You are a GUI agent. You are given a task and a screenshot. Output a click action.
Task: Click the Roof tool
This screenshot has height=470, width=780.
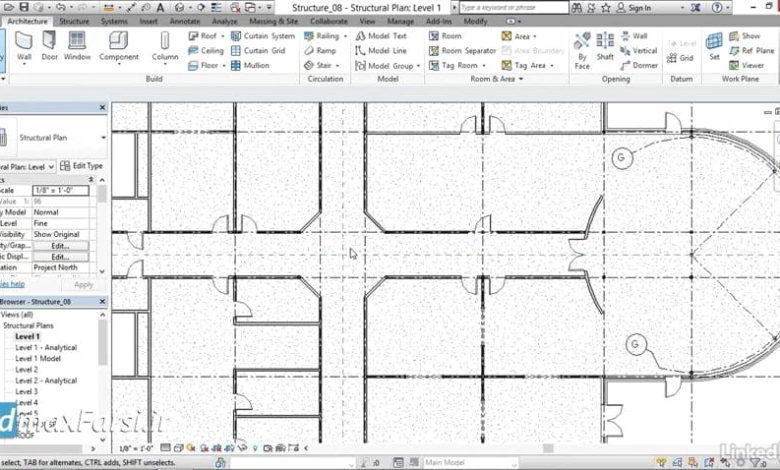click(x=203, y=36)
